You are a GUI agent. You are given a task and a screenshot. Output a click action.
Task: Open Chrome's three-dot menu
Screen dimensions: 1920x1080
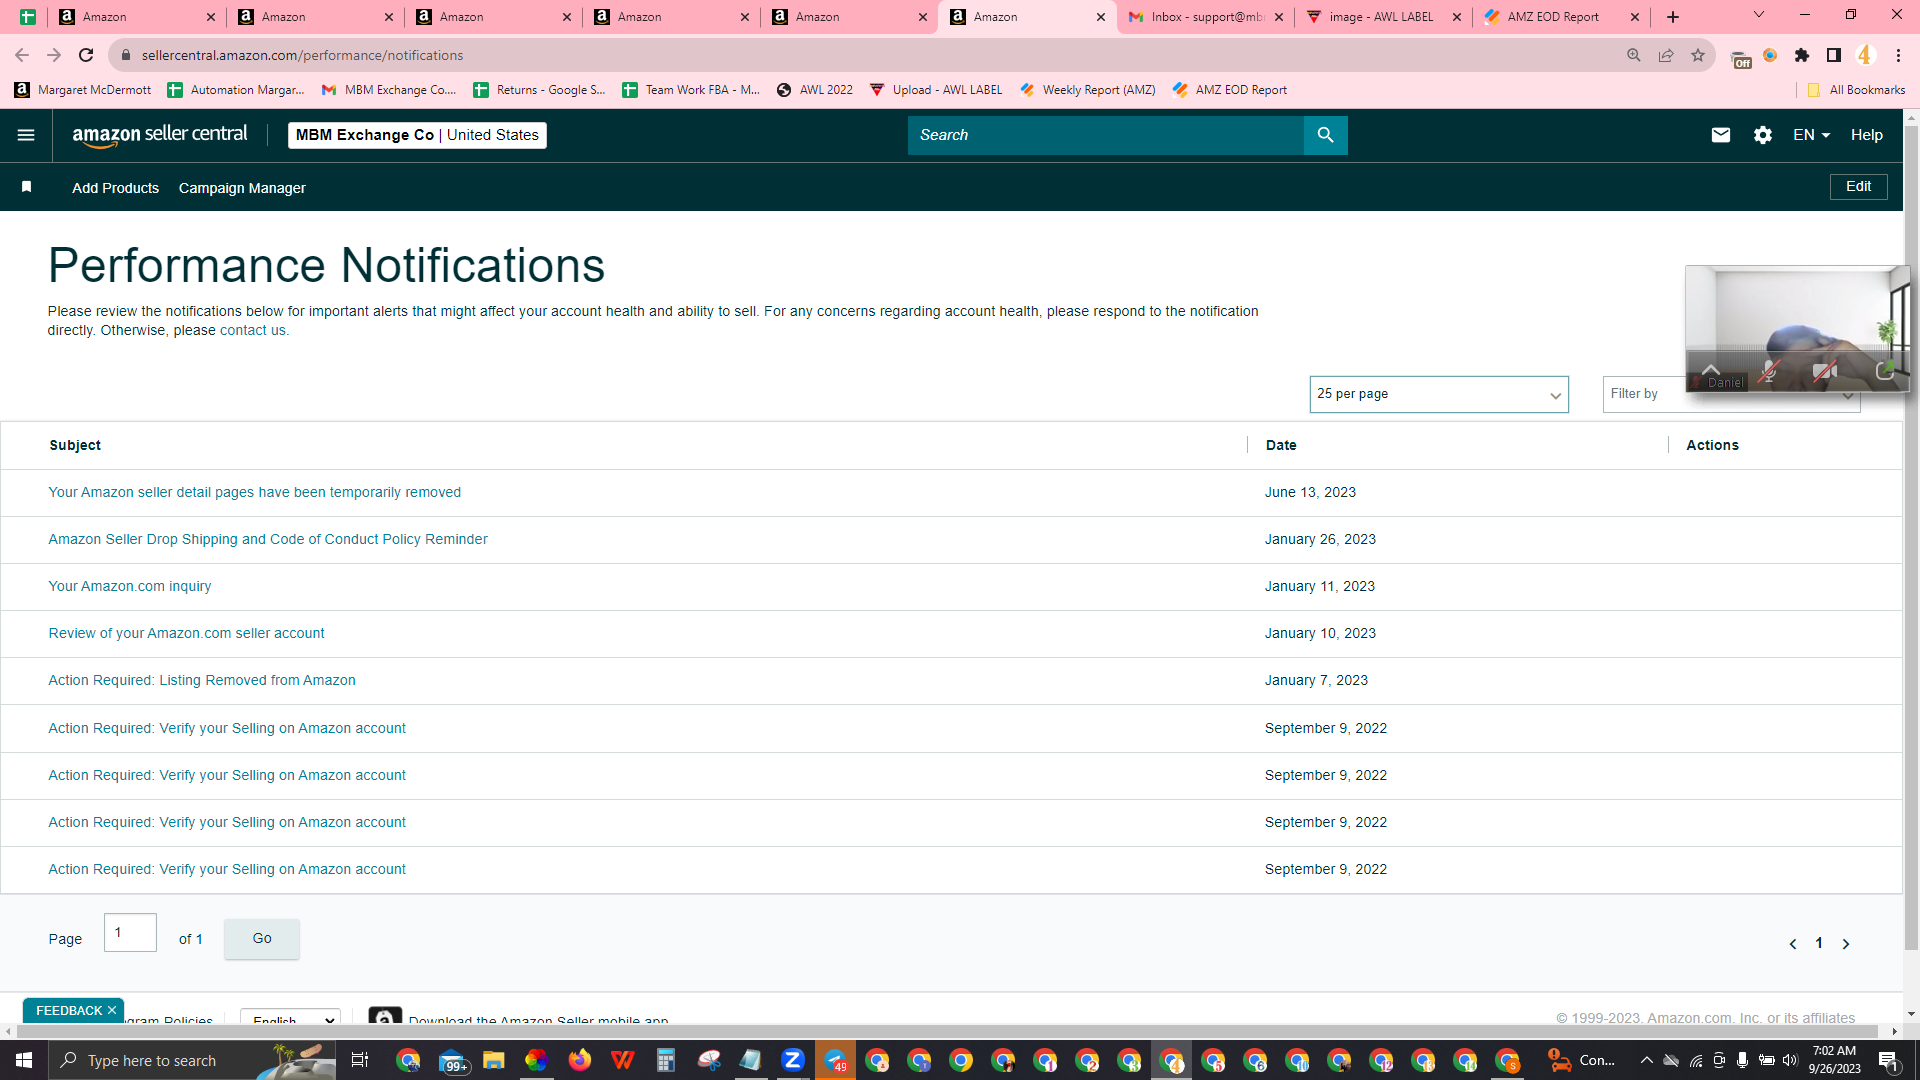click(1898, 55)
